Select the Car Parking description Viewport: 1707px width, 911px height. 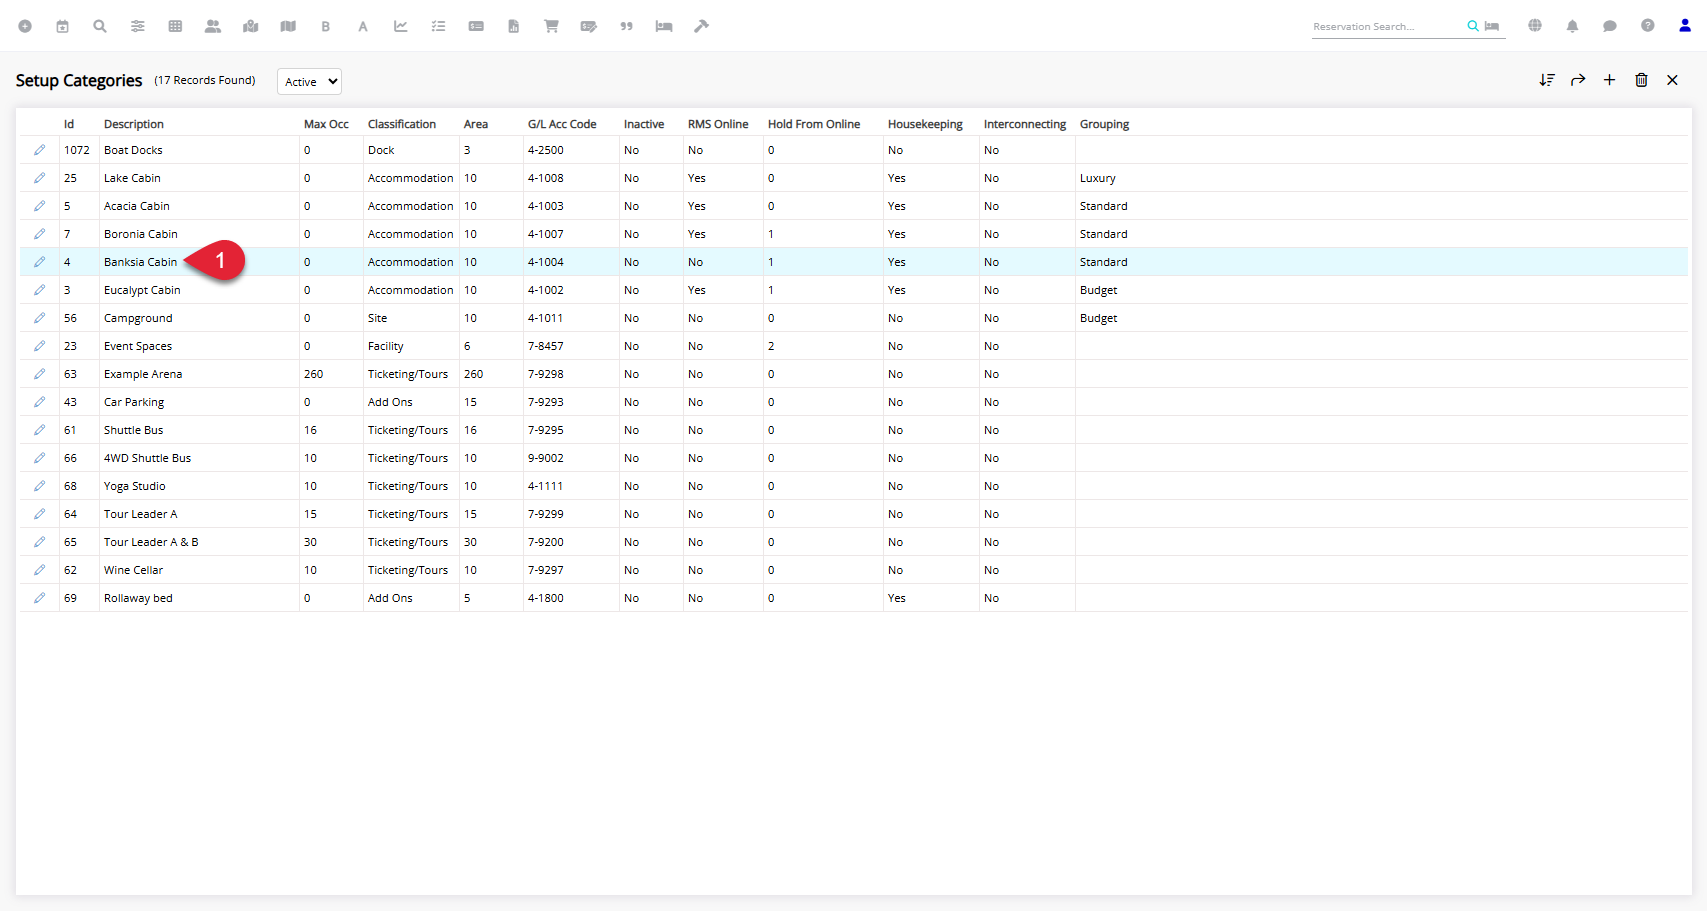(x=134, y=402)
